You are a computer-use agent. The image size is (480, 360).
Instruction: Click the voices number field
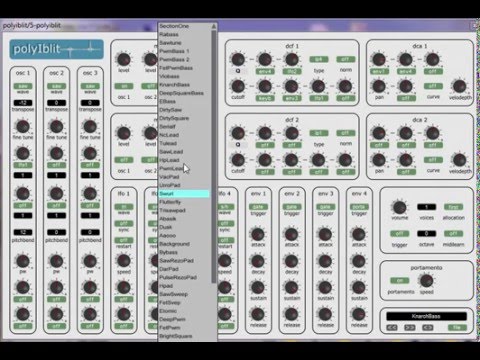(426, 207)
